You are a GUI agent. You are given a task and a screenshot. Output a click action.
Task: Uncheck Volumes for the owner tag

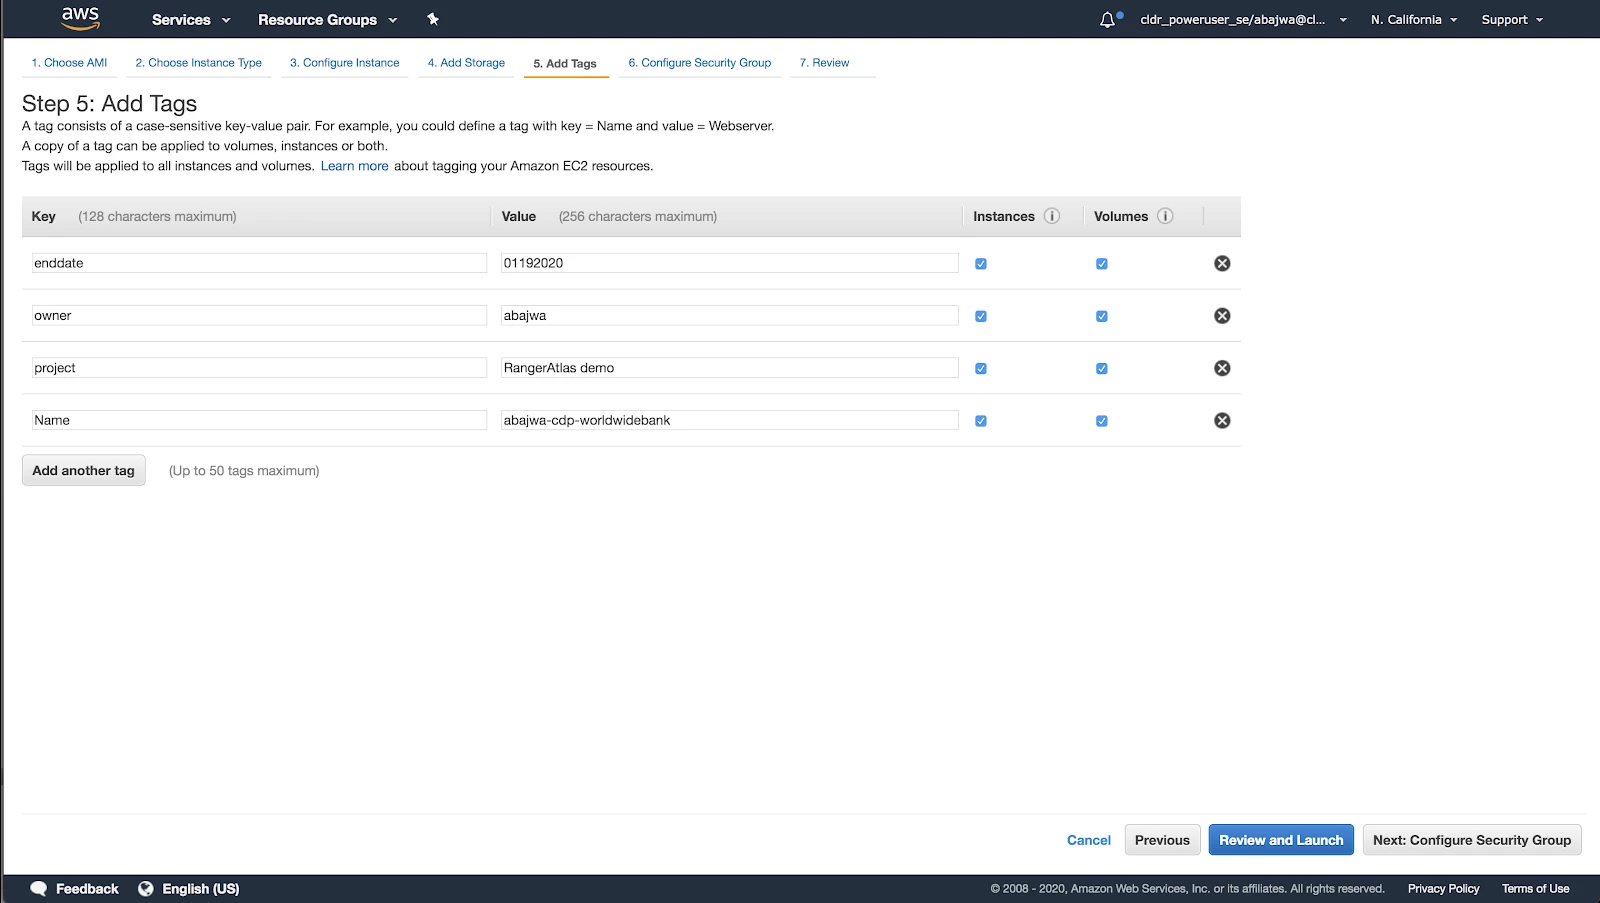1102,316
